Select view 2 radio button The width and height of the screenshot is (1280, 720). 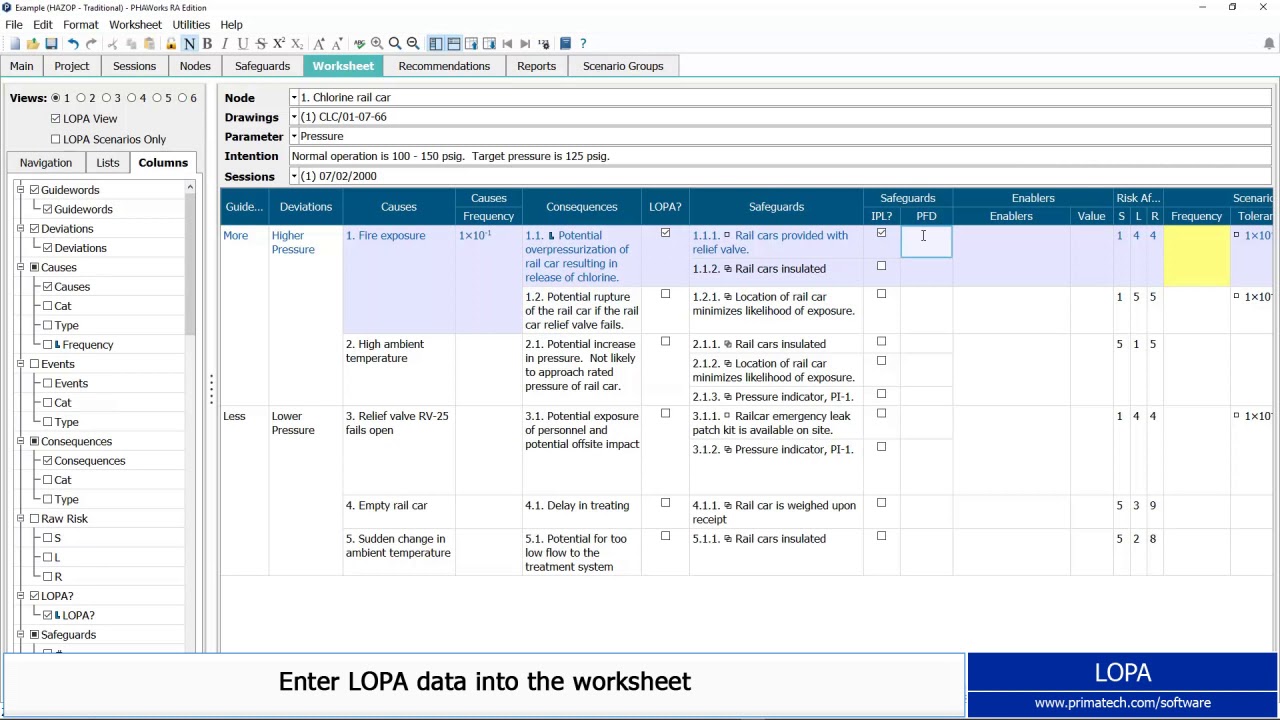click(x=81, y=98)
